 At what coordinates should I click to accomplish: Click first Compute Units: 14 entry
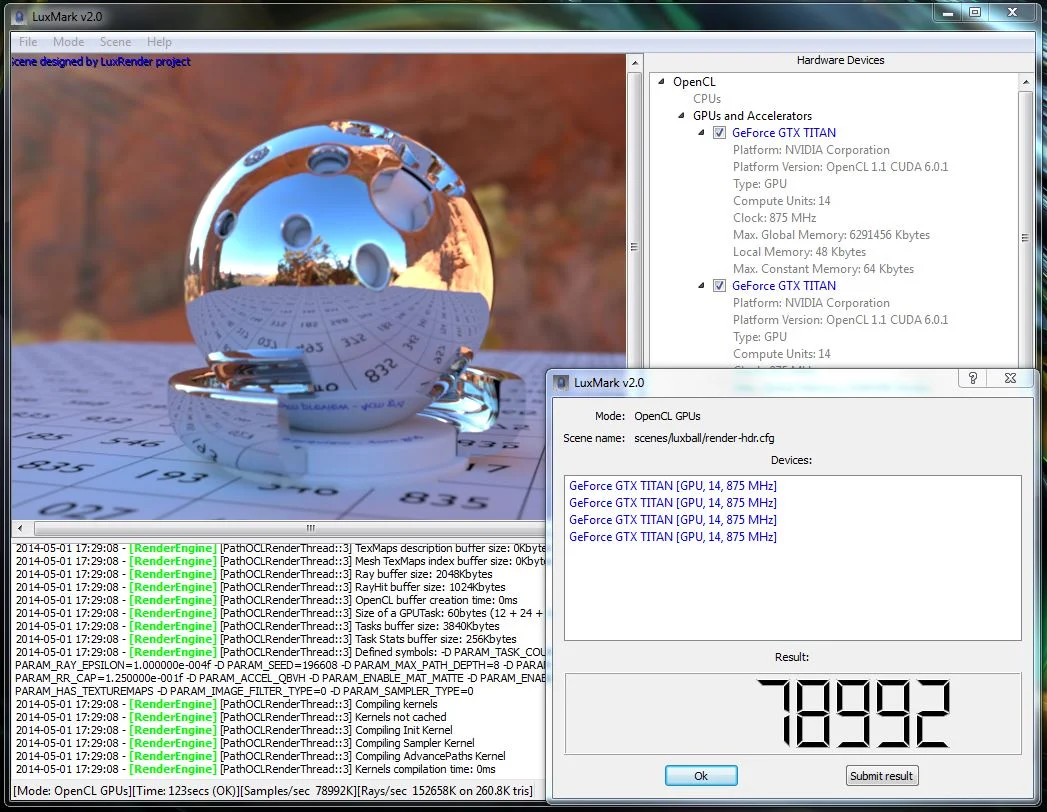(781, 200)
